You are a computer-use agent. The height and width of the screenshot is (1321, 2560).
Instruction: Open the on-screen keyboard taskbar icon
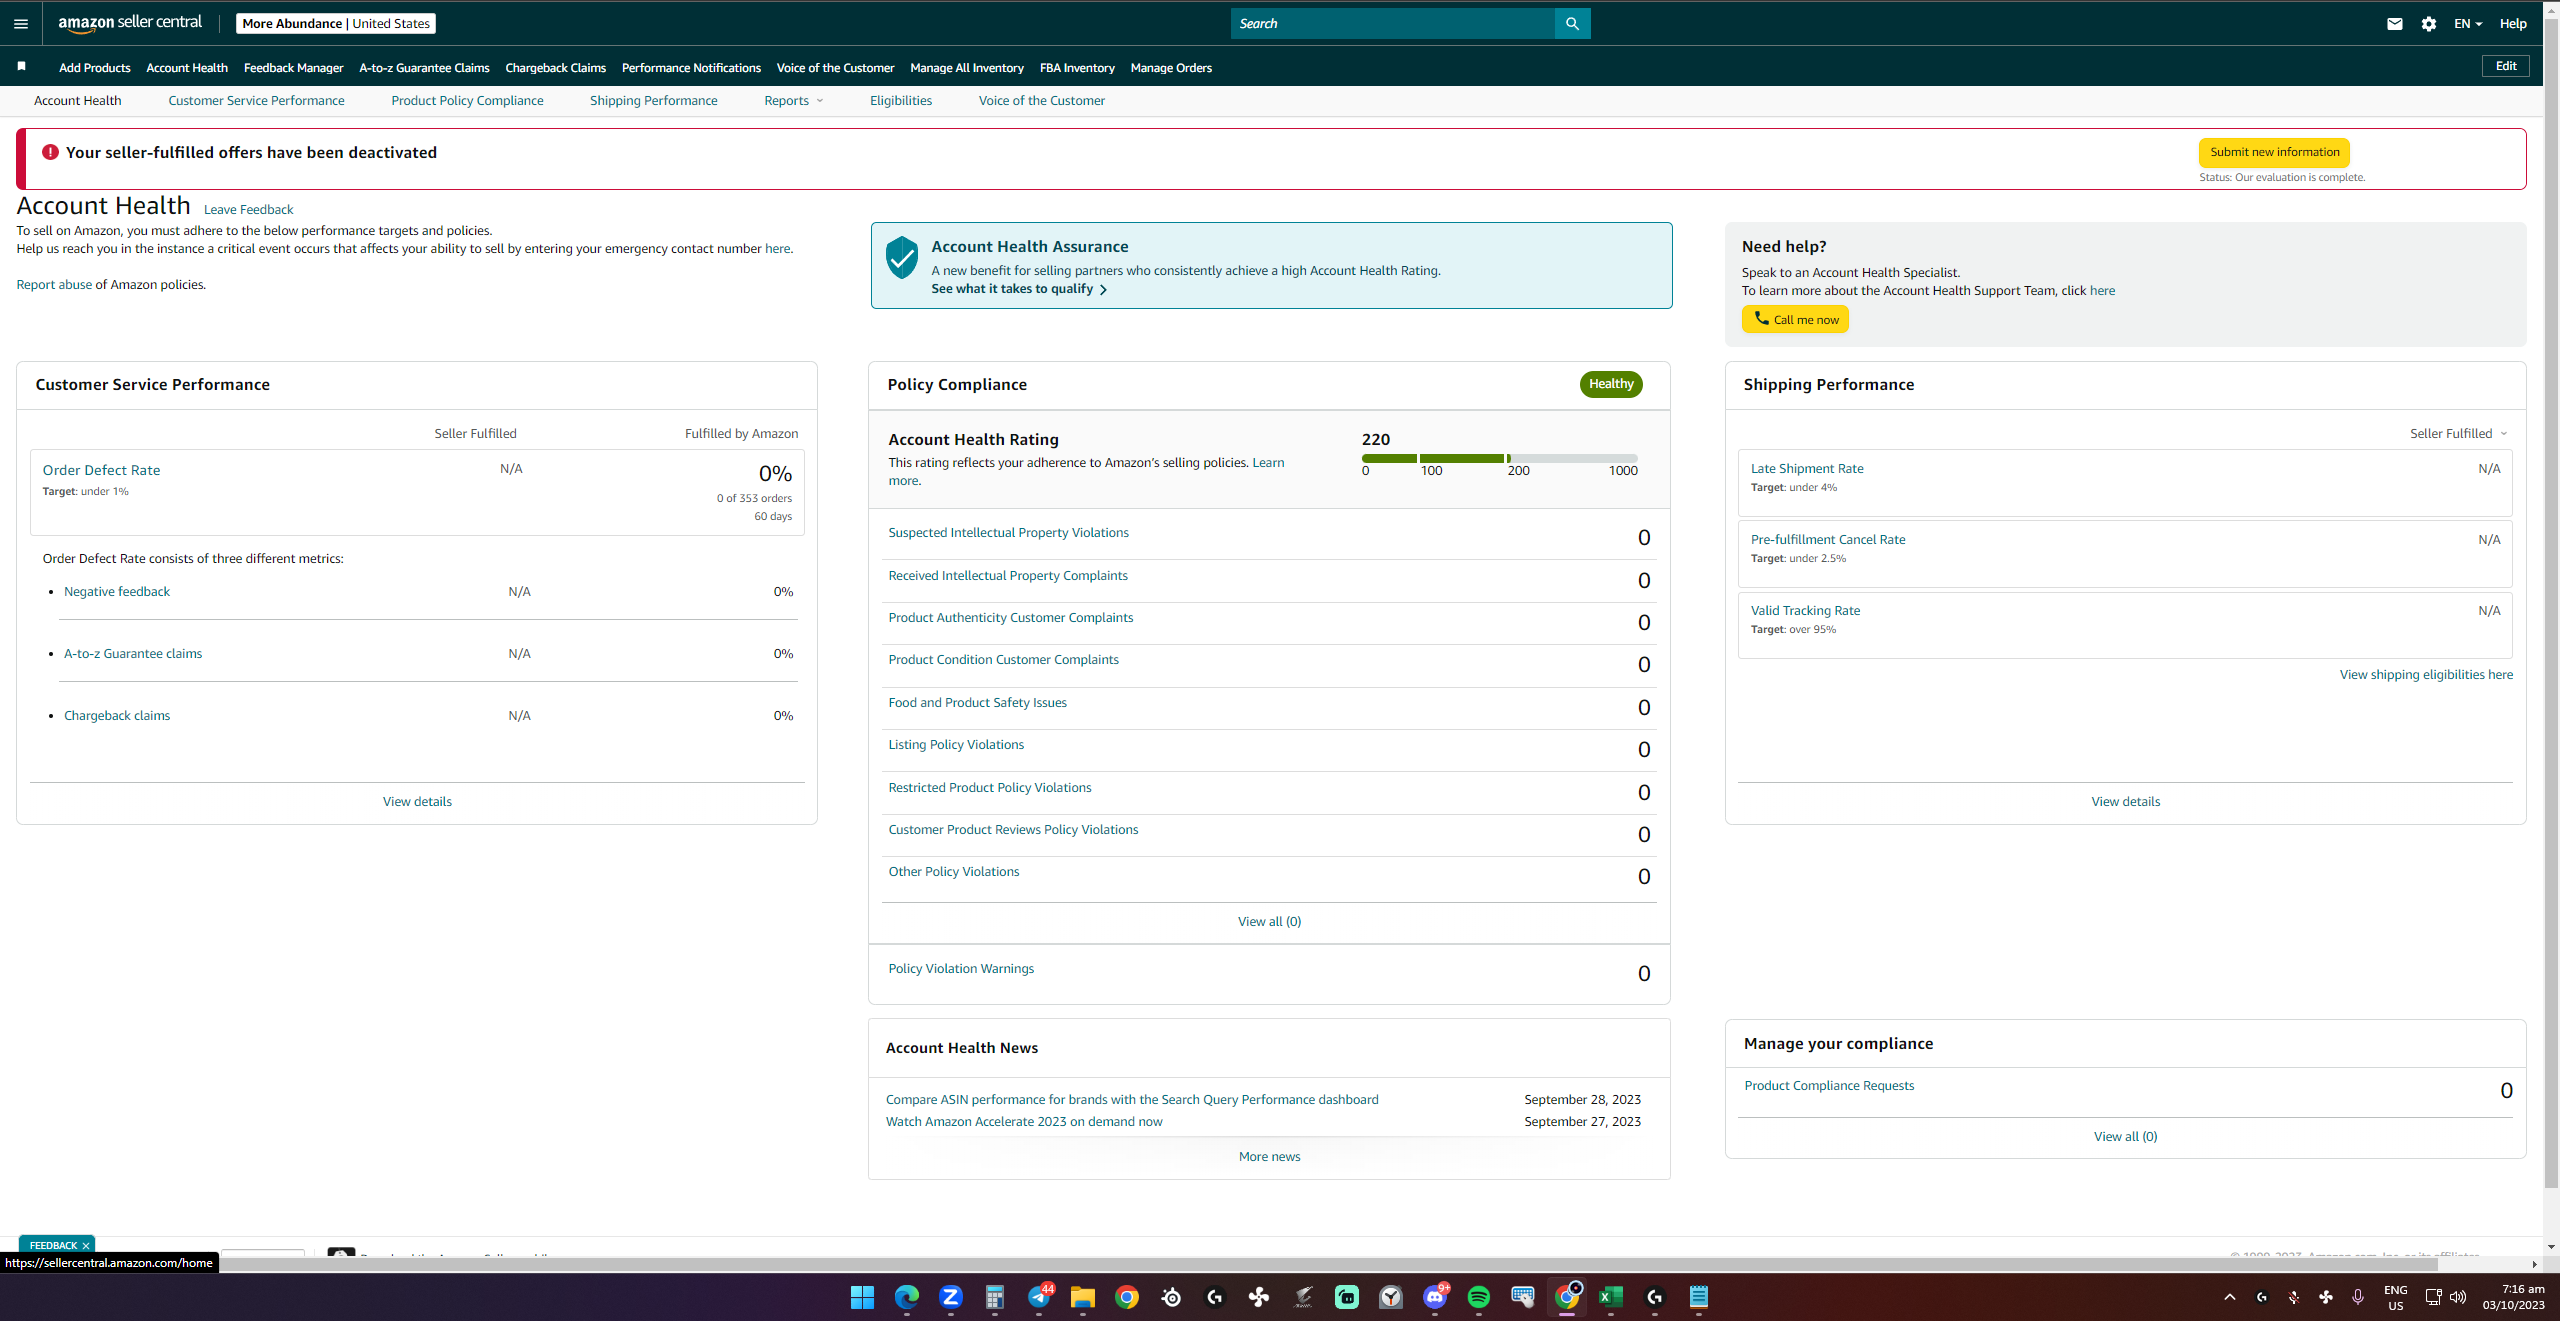coord(1523,1297)
